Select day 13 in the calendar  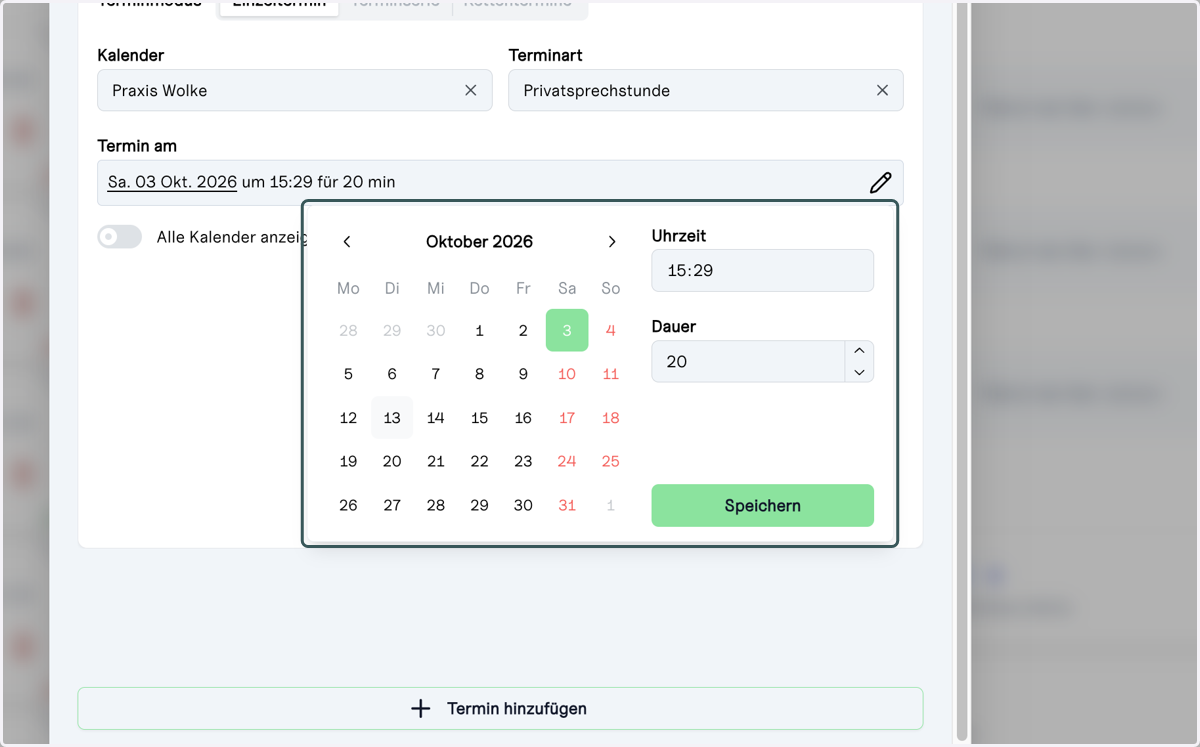(x=392, y=418)
